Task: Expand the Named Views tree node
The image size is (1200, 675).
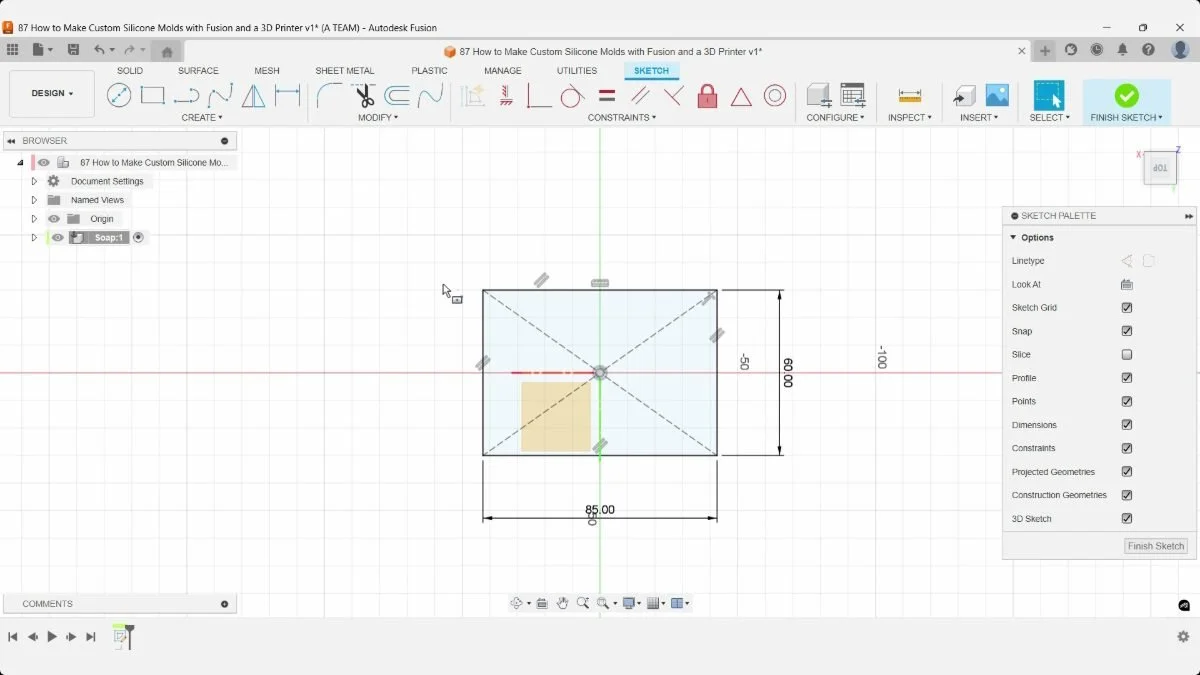Action: point(34,200)
